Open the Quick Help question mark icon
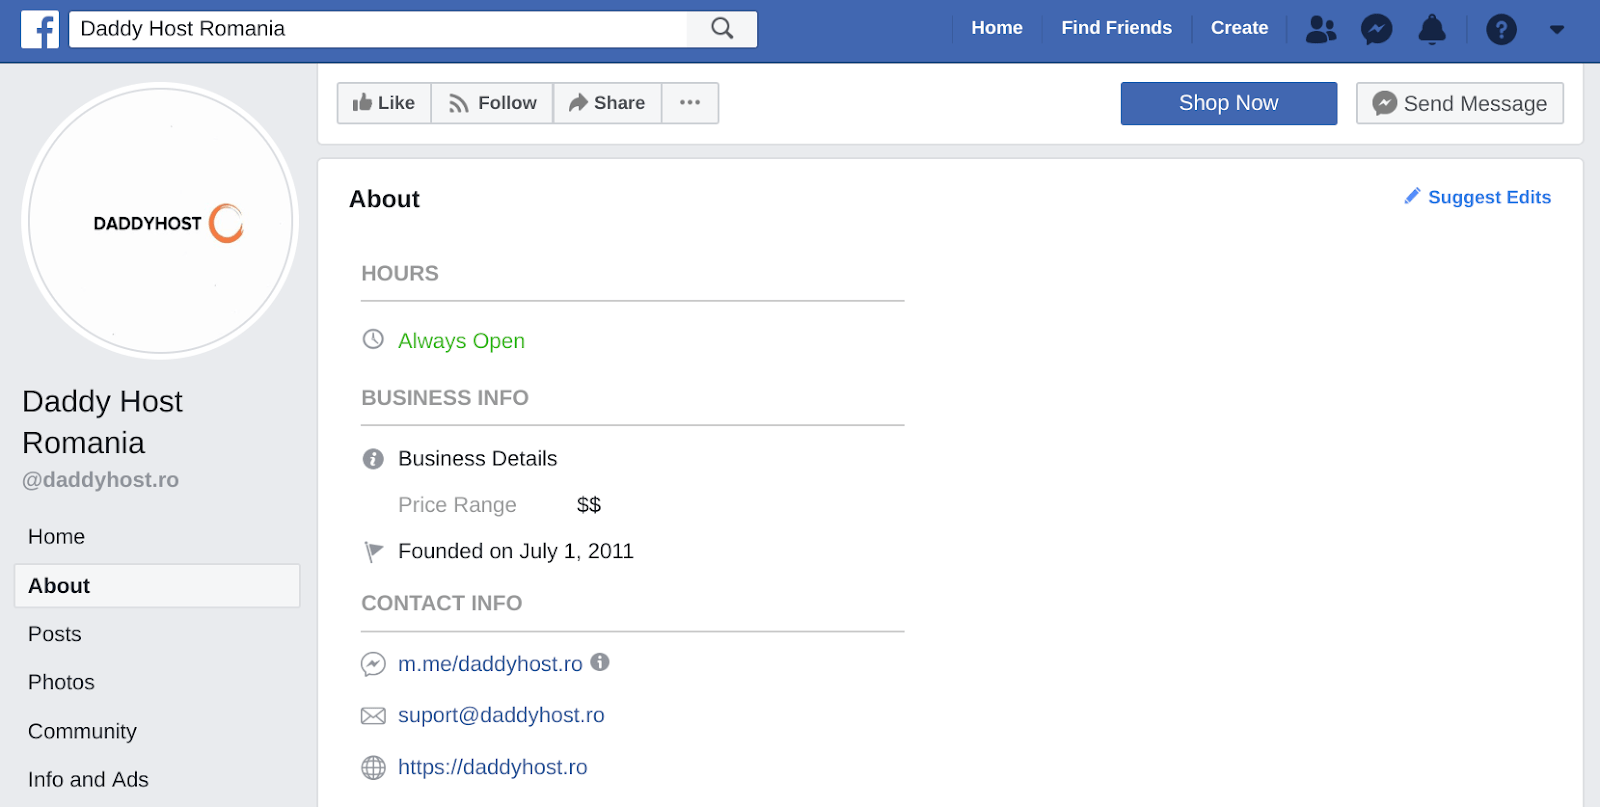Screen dimensions: 1600x807 [1501, 29]
